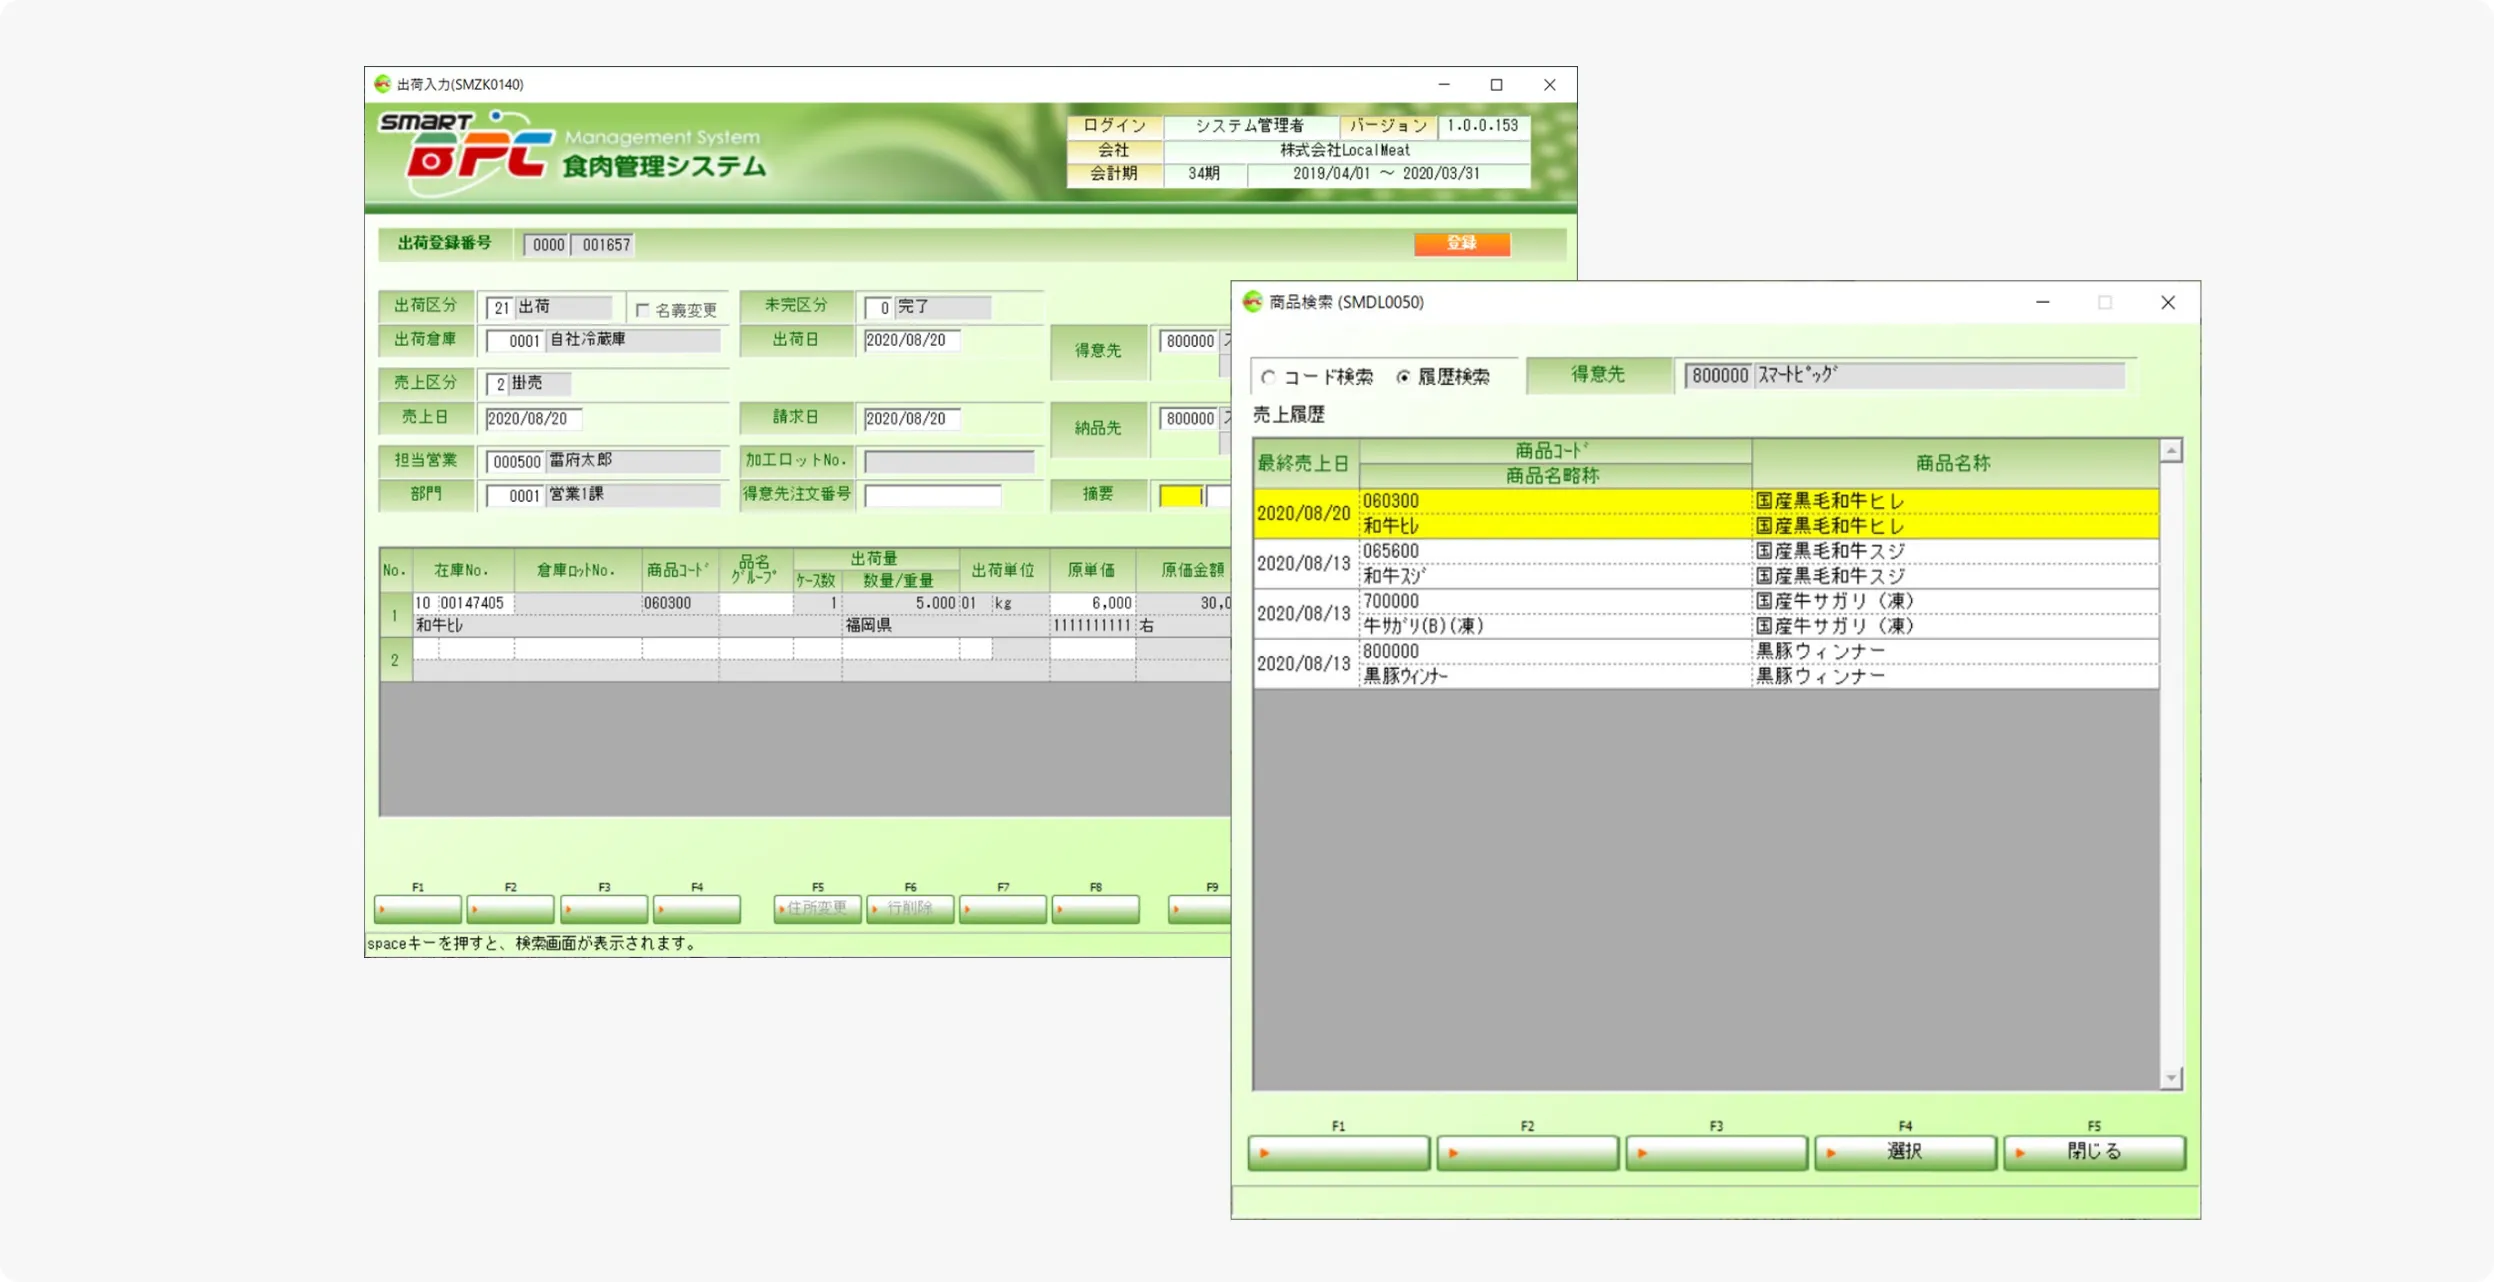Click the 未完区分 code field showing 0
Image resolution: width=2494 pixels, height=1282 pixels.
point(878,307)
